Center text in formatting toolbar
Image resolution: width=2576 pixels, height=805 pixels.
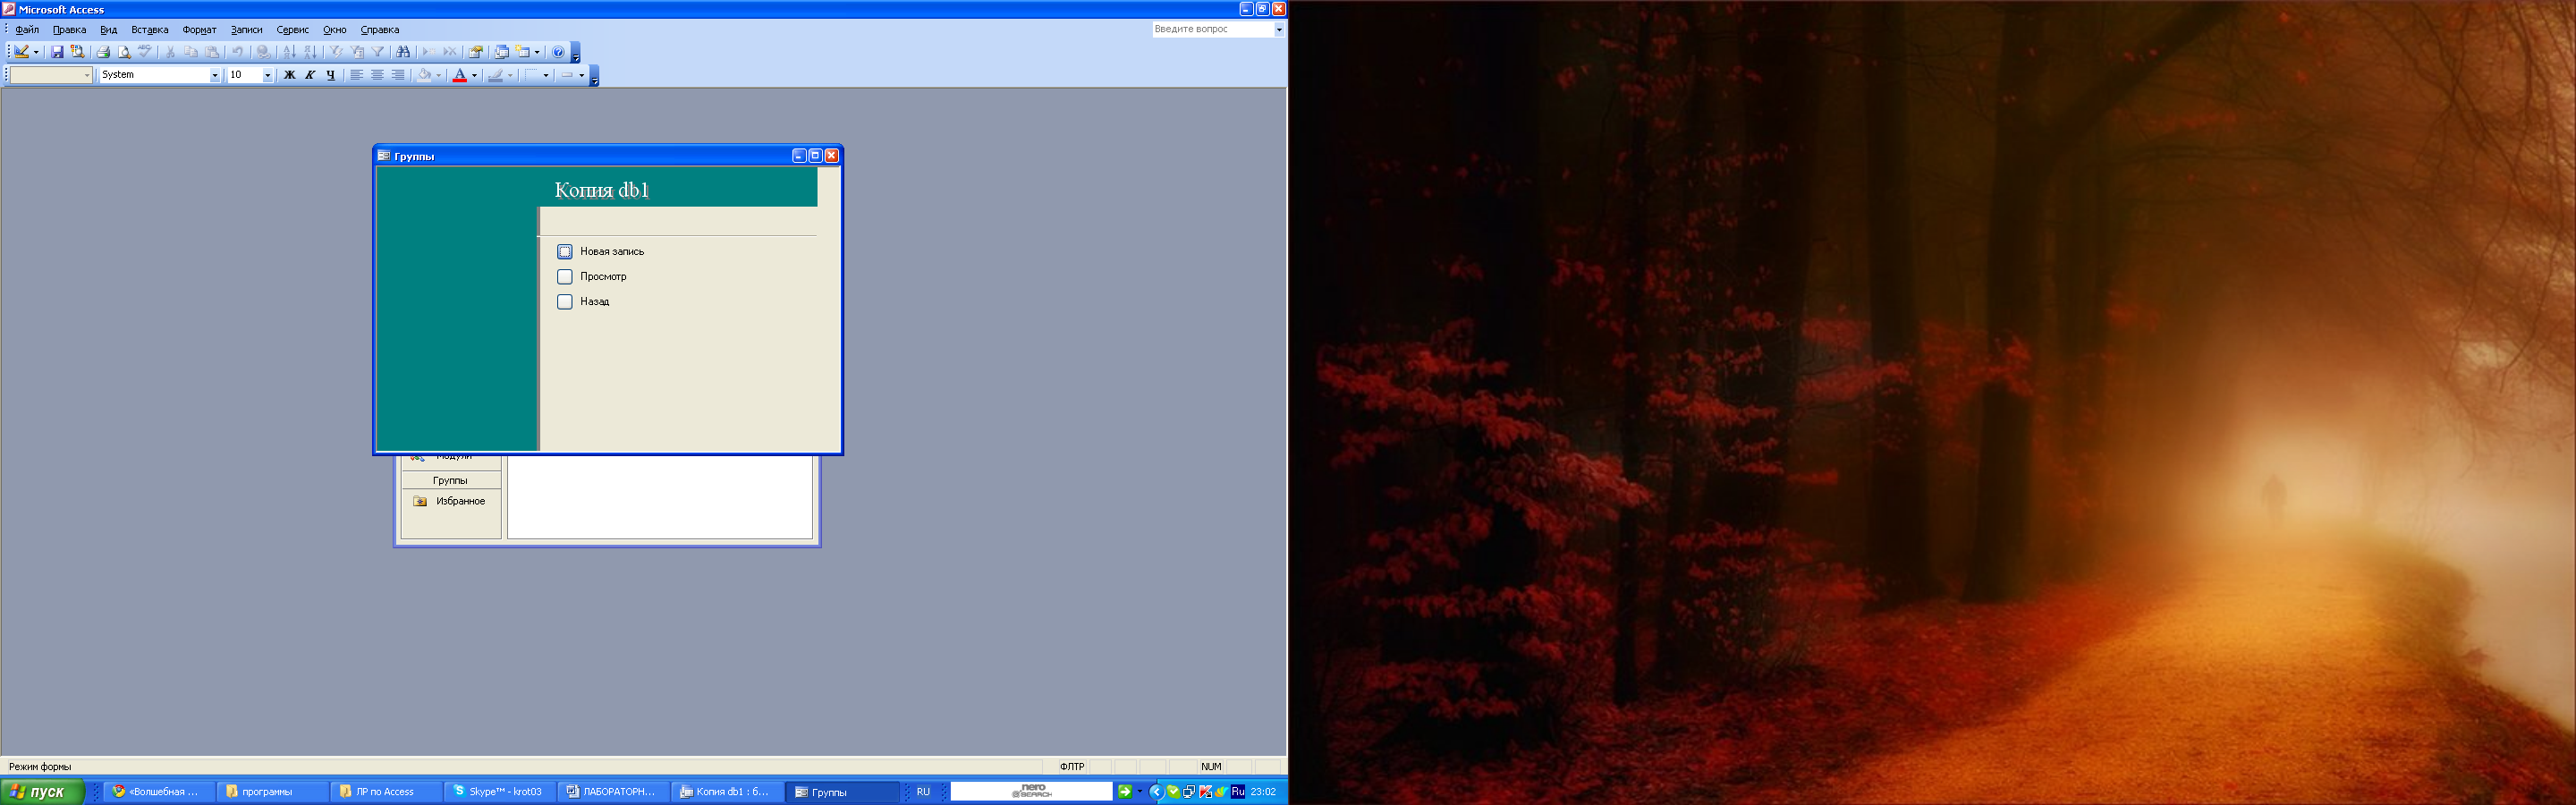pos(377,75)
